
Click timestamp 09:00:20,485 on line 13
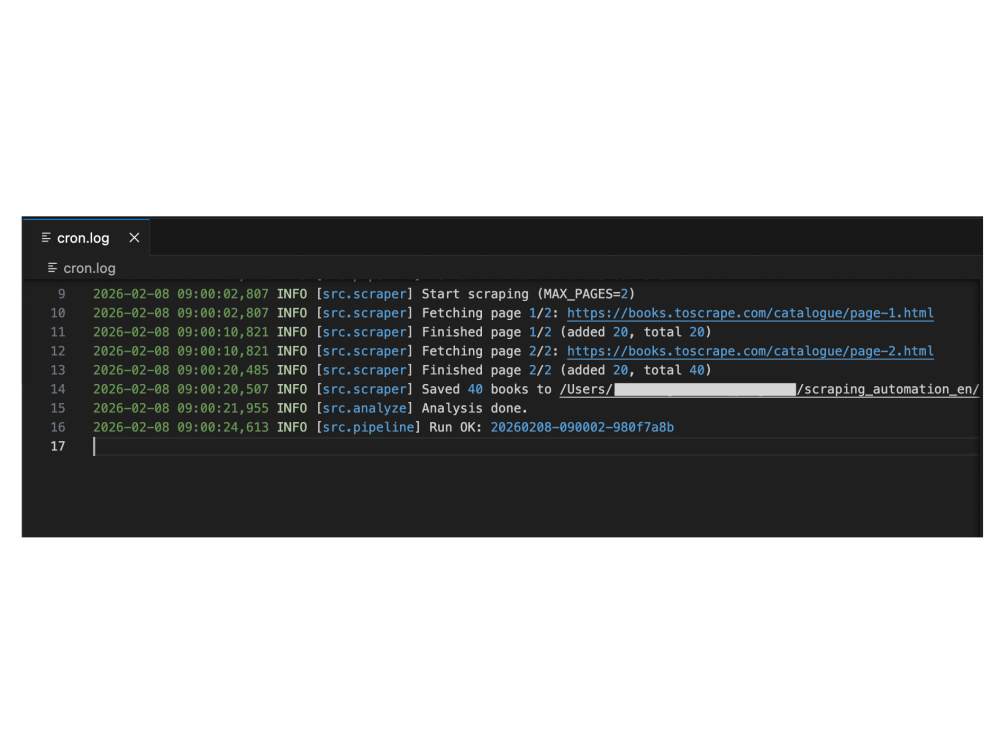pos(223,370)
